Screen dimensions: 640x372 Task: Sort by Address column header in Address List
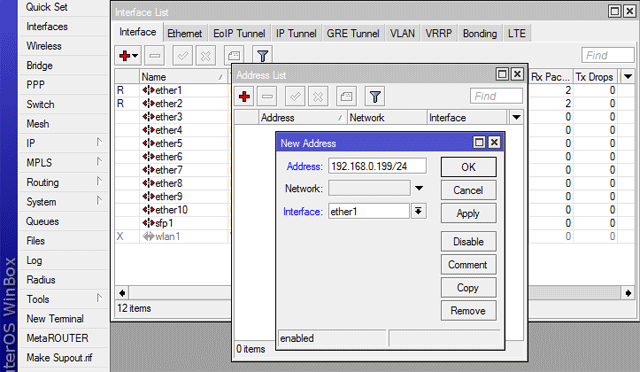click(302, 118)
